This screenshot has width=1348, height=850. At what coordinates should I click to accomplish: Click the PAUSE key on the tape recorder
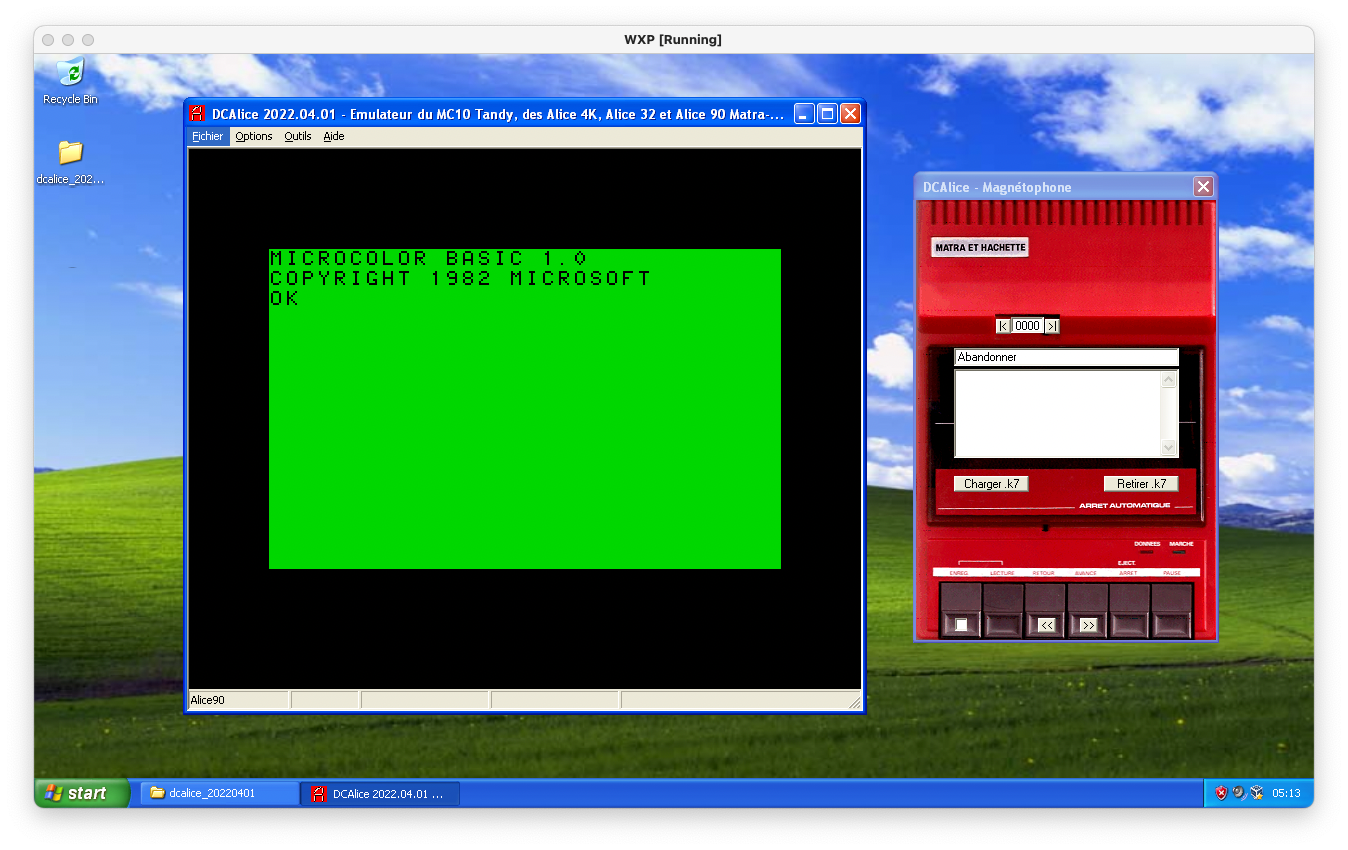tap(1171, 610)
